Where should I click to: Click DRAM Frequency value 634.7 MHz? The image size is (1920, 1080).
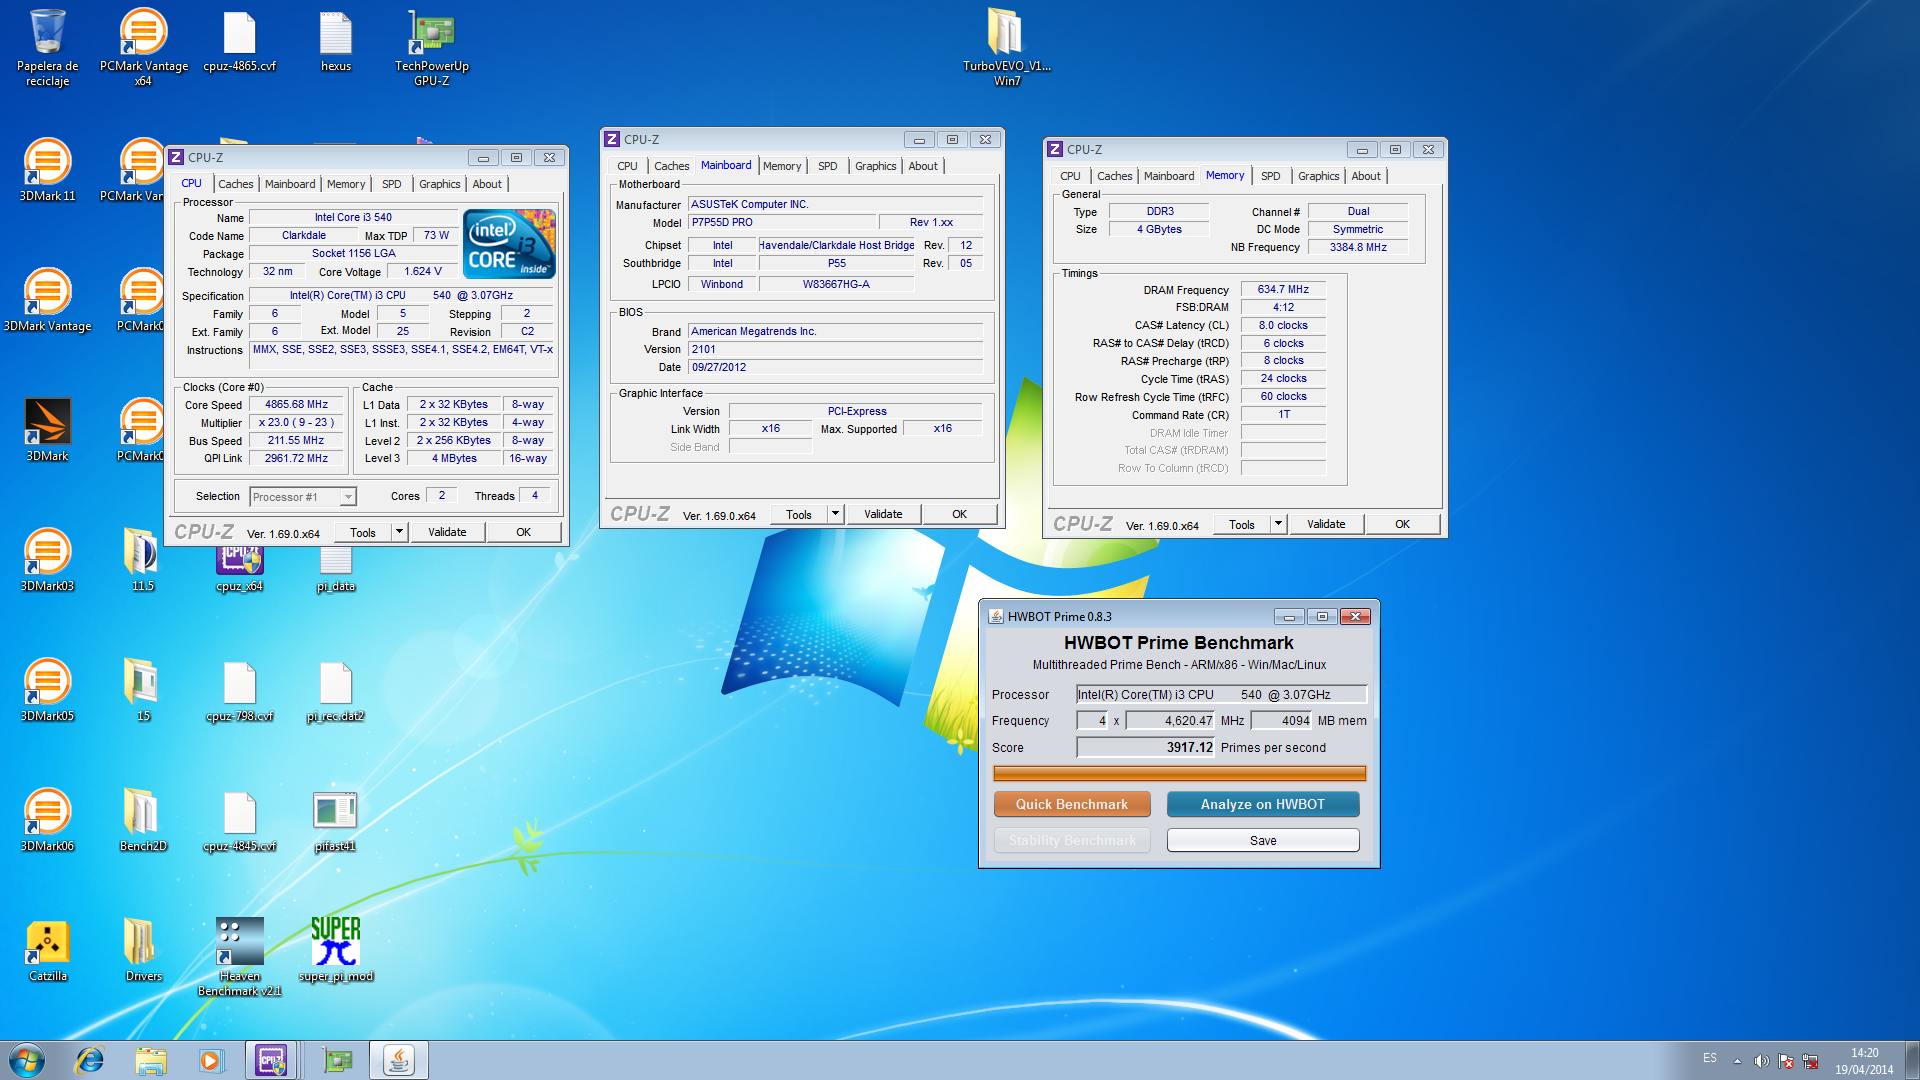(x=1283, y=290)
